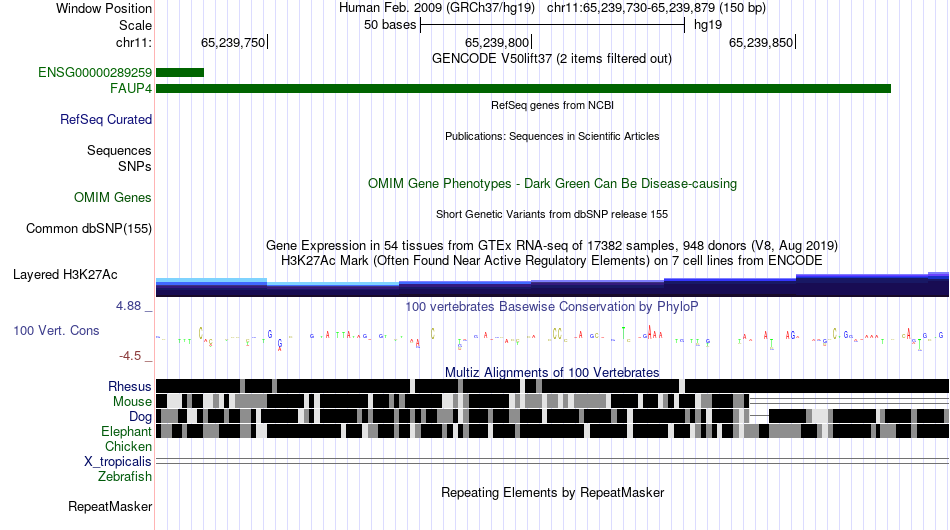This screenshot has width=950, height=530.
Task: Click the ENSG00000289259 gene label
Action: [95, 73]
